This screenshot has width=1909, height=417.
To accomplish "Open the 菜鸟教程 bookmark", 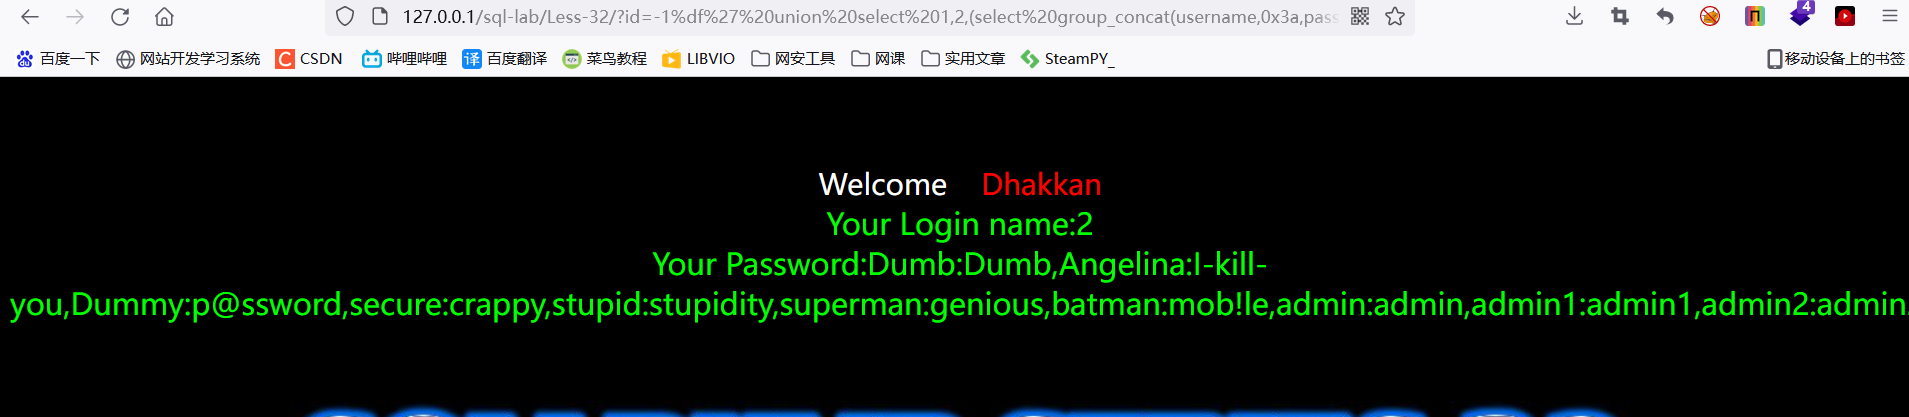I will (605, 59).
